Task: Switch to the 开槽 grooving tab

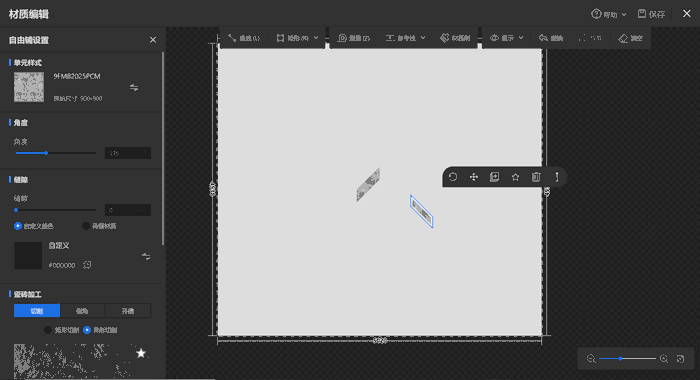Action: click(x=128, y=311)
